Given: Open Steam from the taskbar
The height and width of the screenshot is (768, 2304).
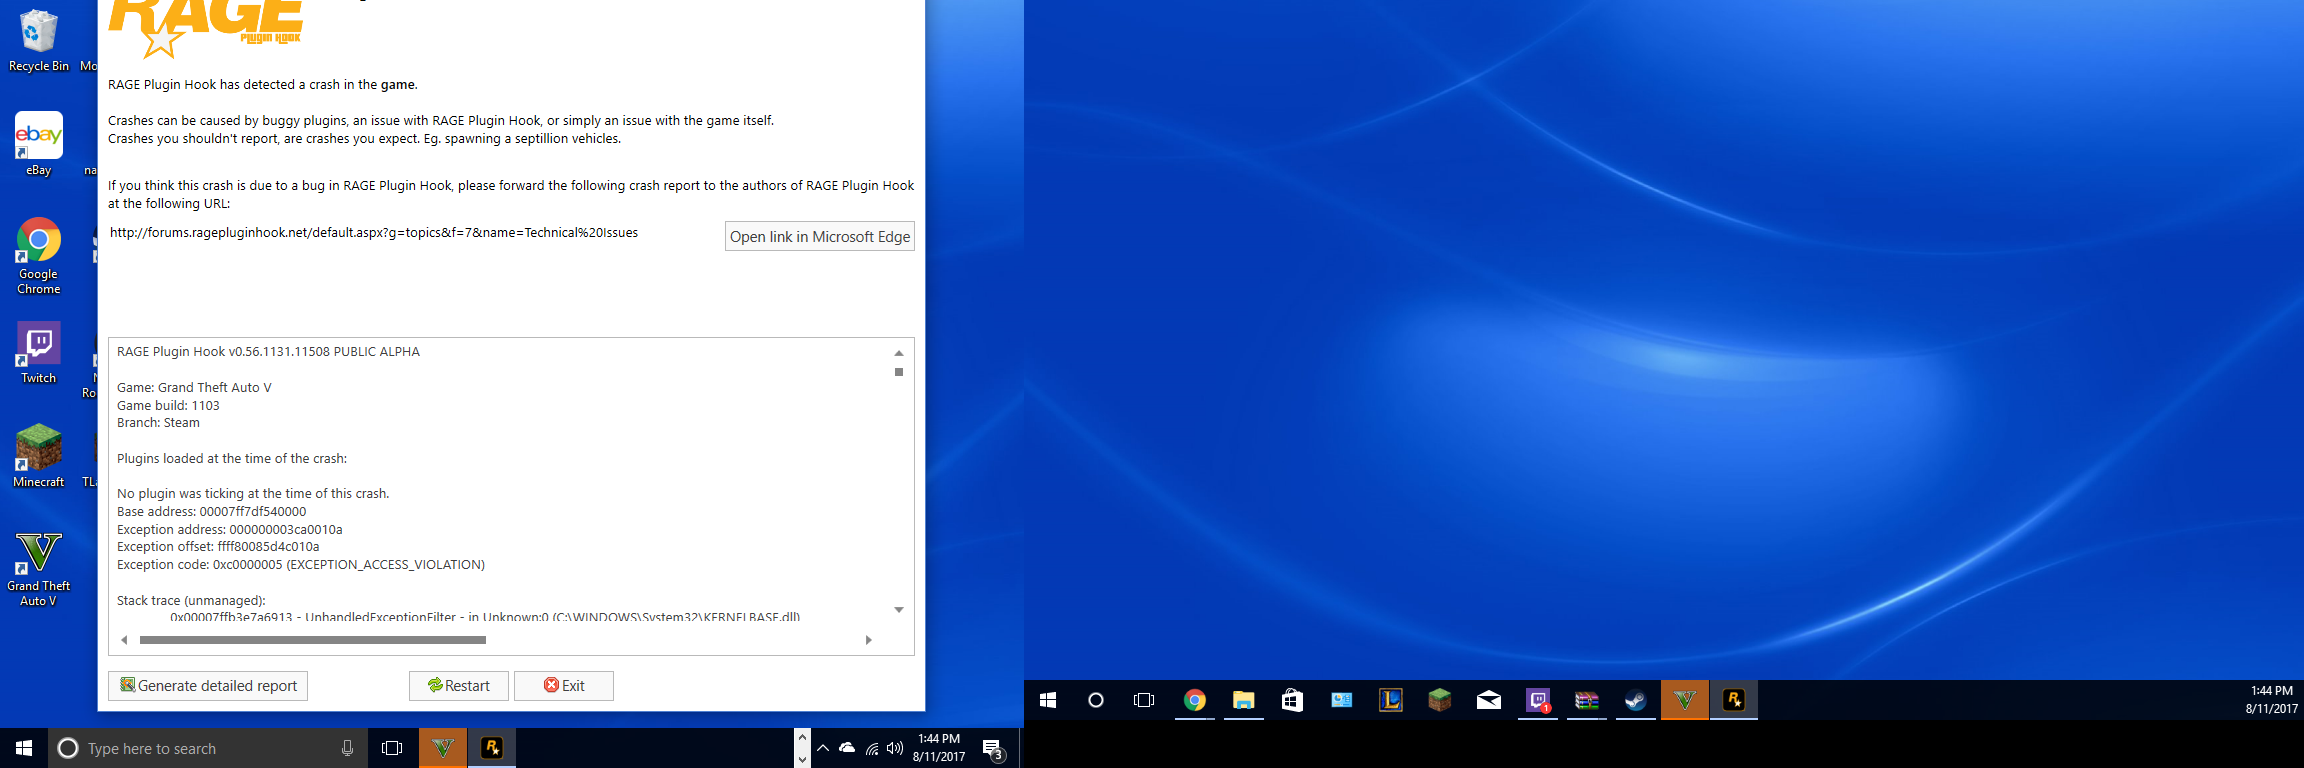Looking at the screenshot, I should [x=1635, y=700].
